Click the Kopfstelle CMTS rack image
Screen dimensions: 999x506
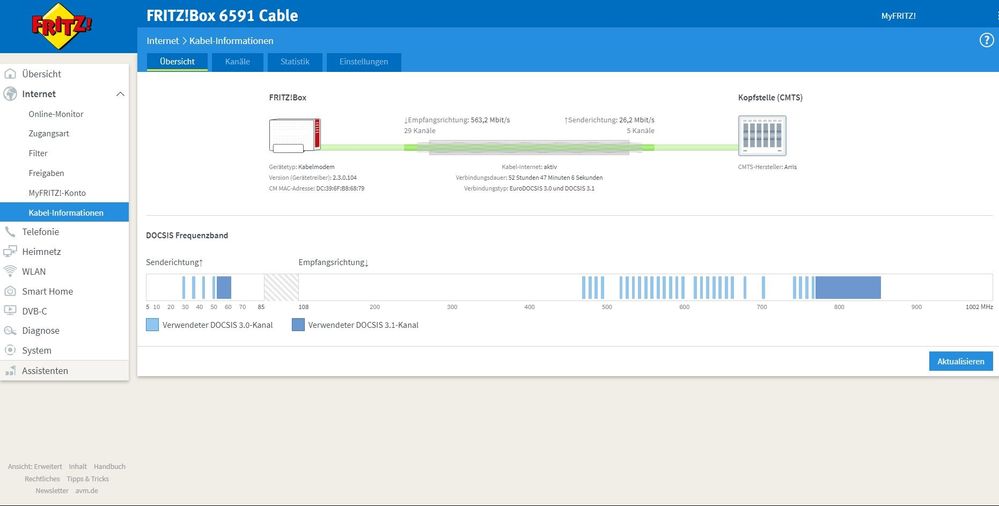pyautogui.click(x=762, y=135)
